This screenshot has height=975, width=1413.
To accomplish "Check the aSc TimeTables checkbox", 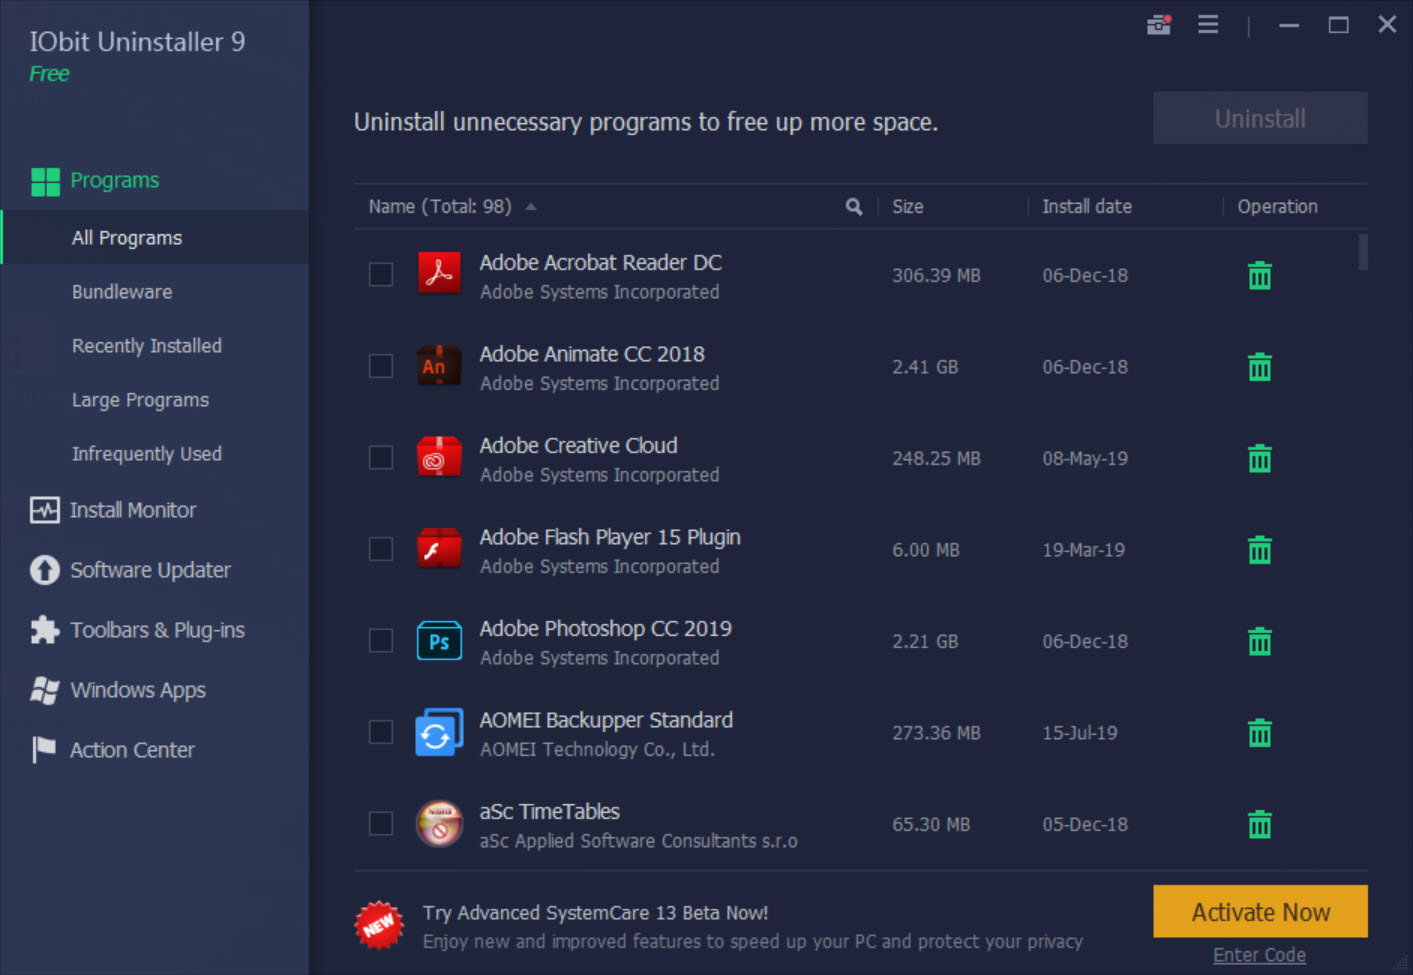I will [381, 823].
